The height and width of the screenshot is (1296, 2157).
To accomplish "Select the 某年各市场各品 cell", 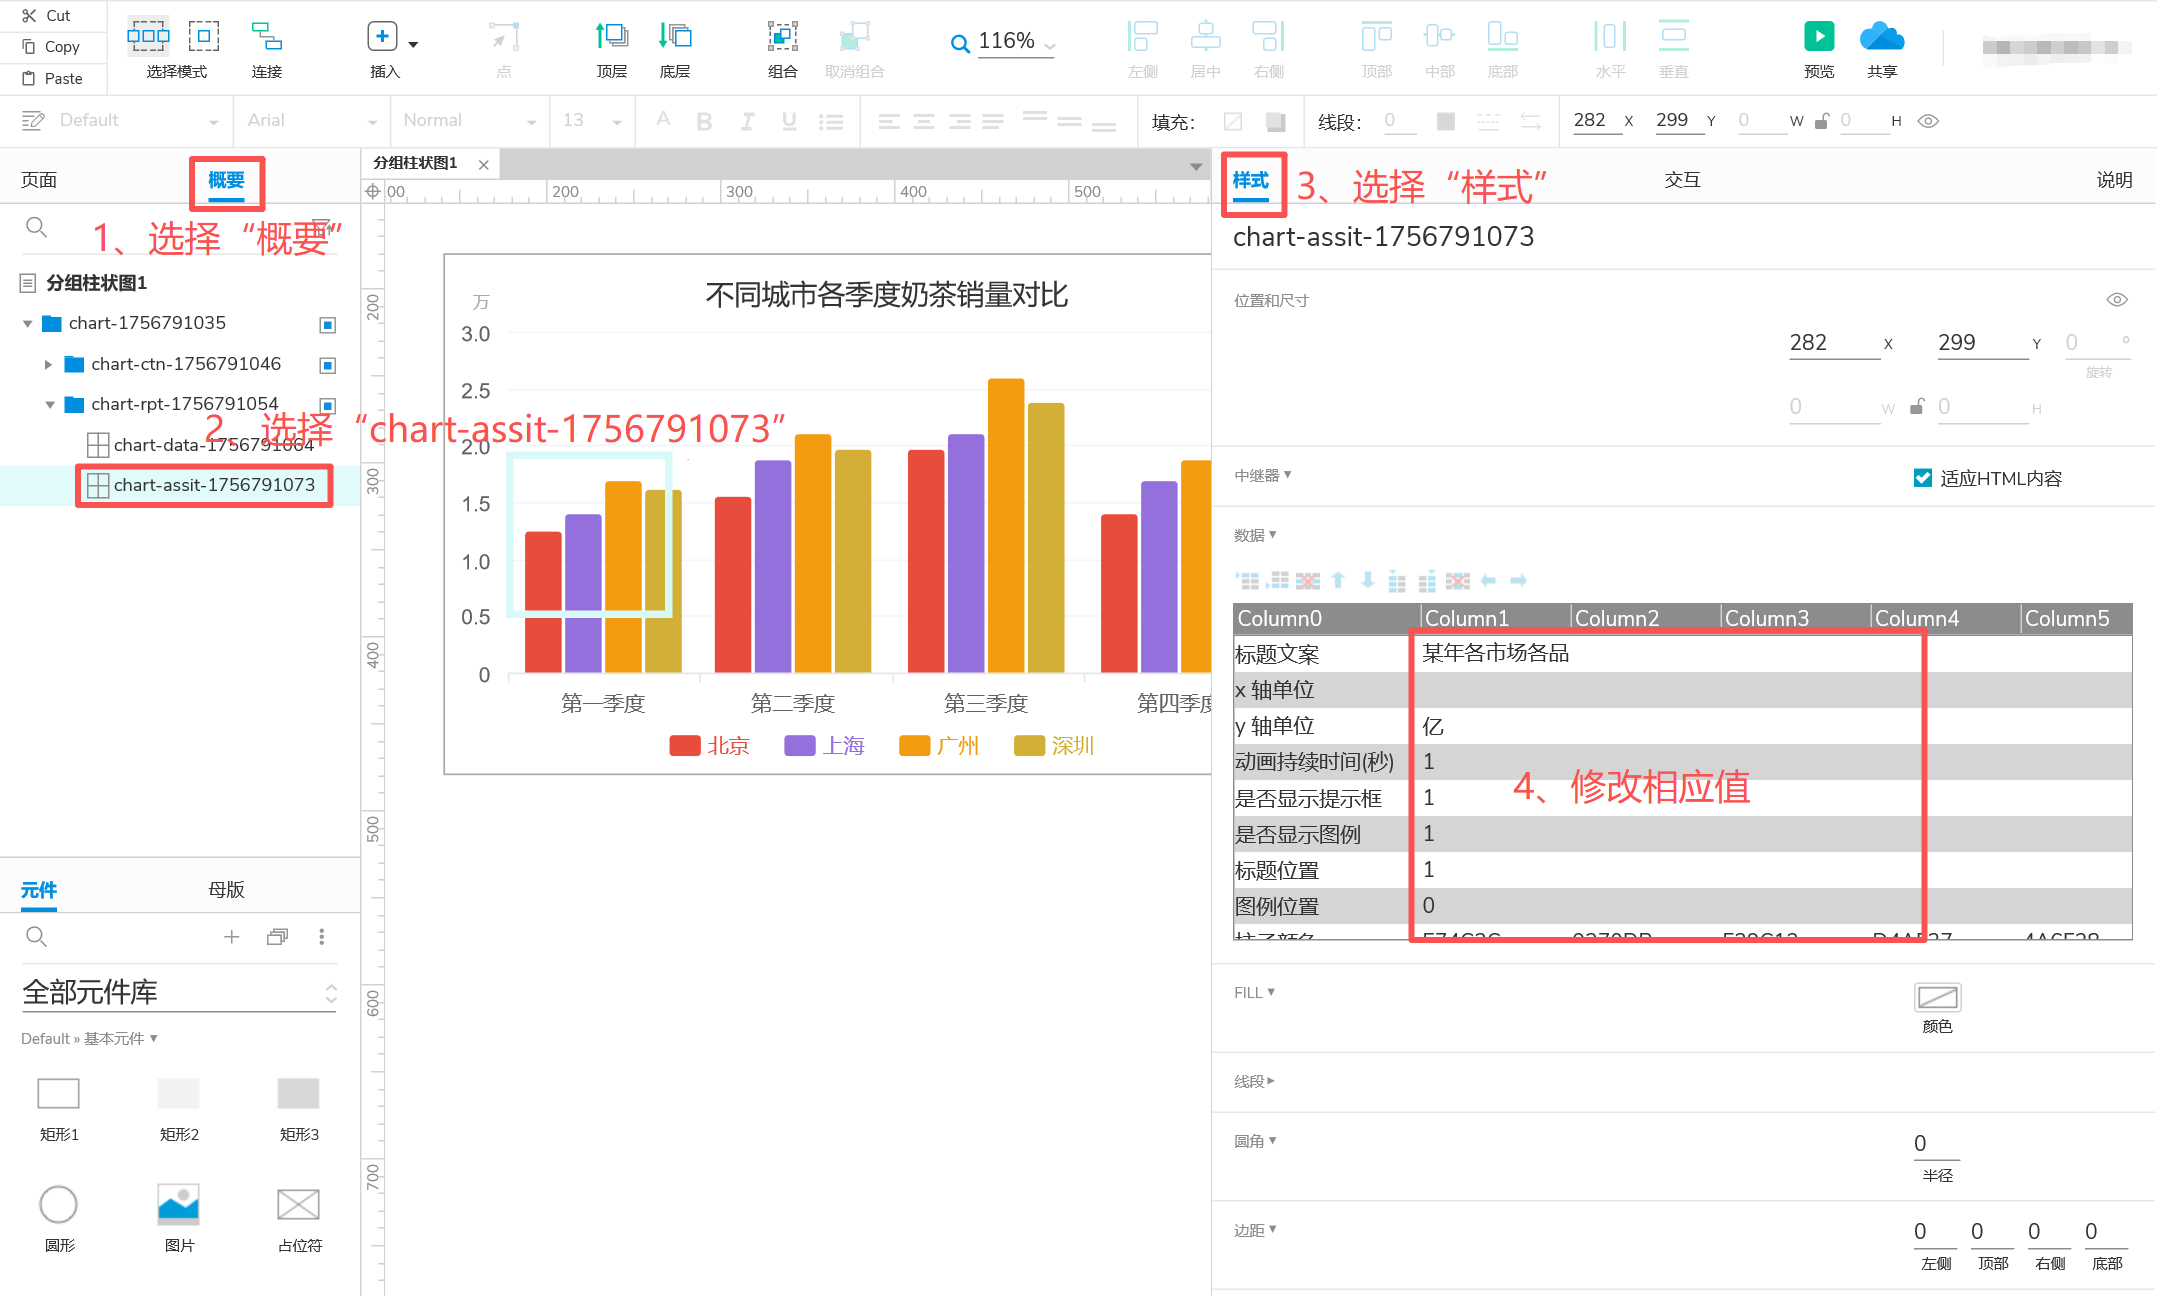I will point(1496,653).
